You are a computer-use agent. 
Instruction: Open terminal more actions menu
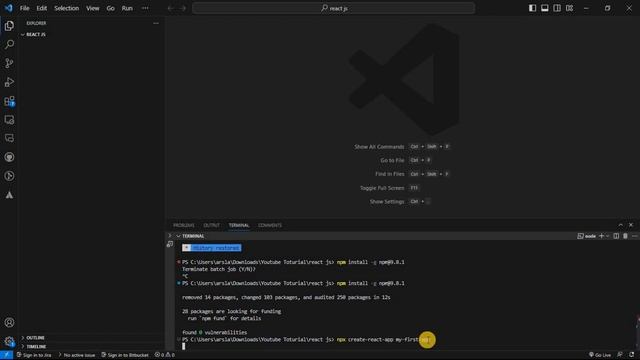coord(634,236)
